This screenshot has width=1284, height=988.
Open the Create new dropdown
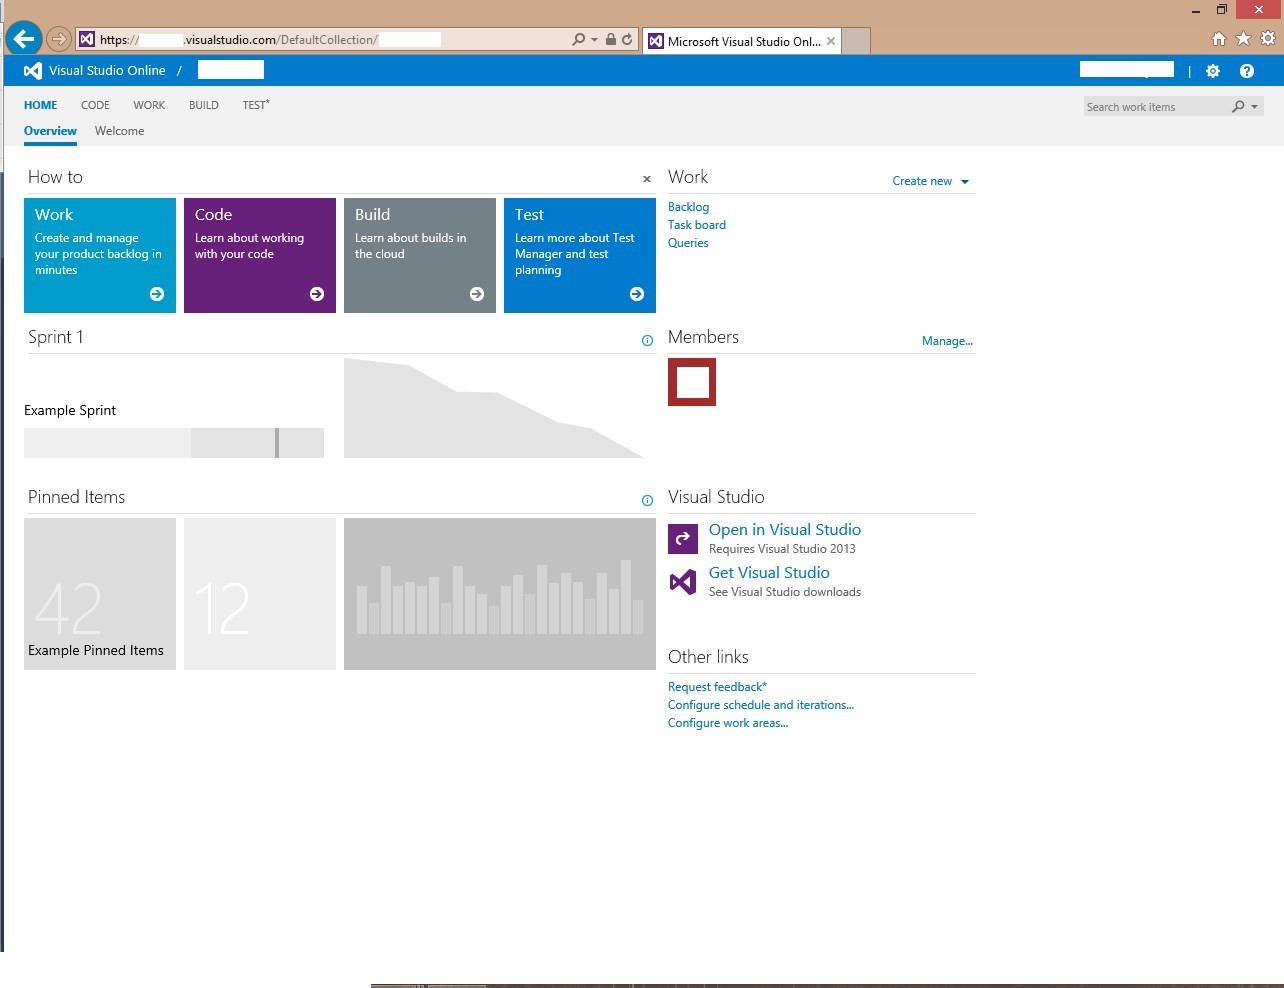tap(931, 181)
